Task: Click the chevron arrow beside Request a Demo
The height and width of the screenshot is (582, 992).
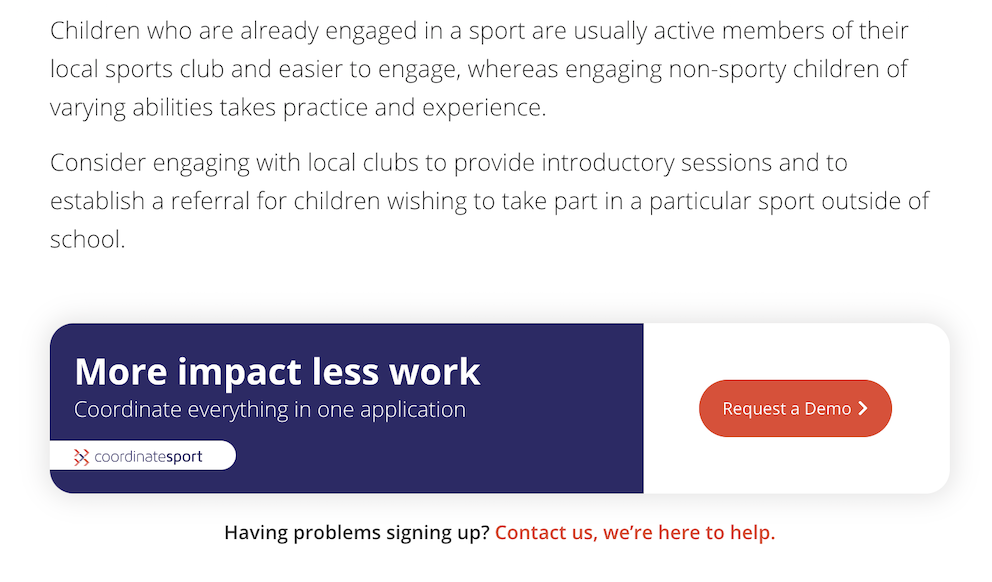Action: tap(863, 408)
